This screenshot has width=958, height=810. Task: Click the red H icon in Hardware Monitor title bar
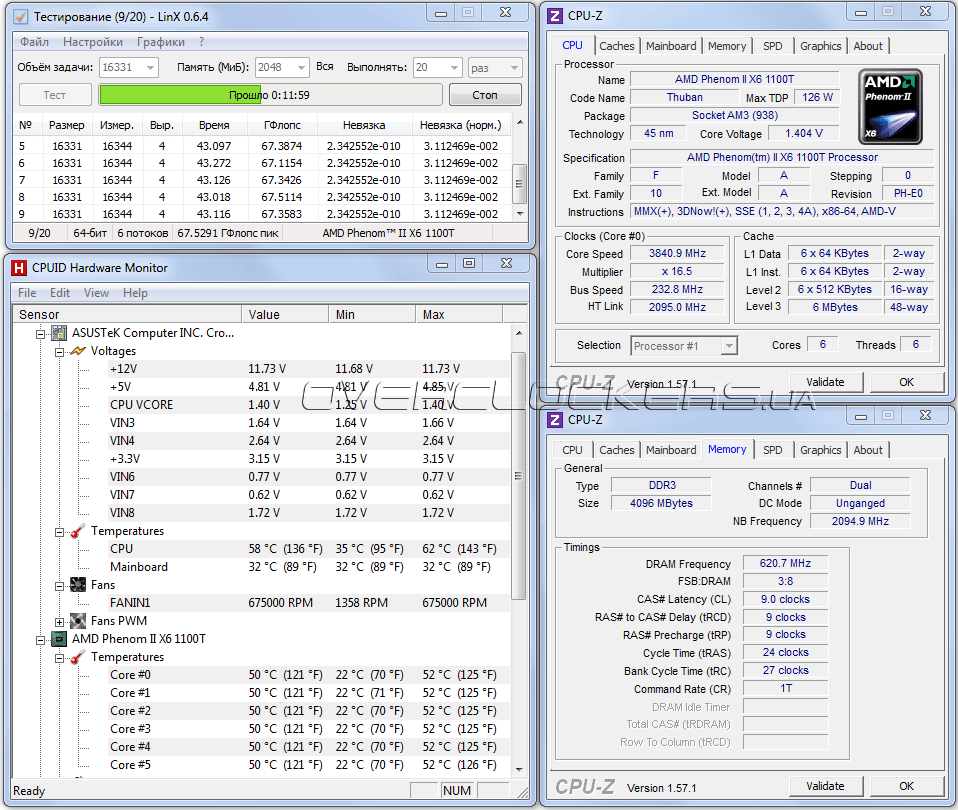point(18,267)
